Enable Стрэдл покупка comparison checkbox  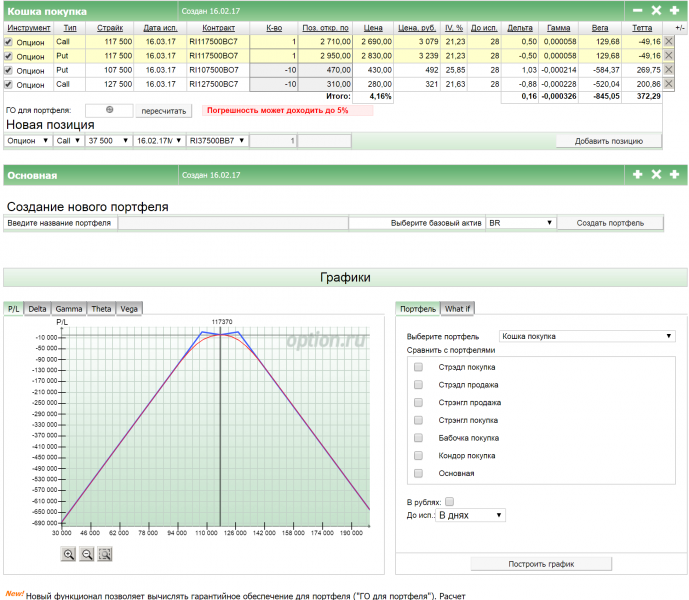point(418,367)
